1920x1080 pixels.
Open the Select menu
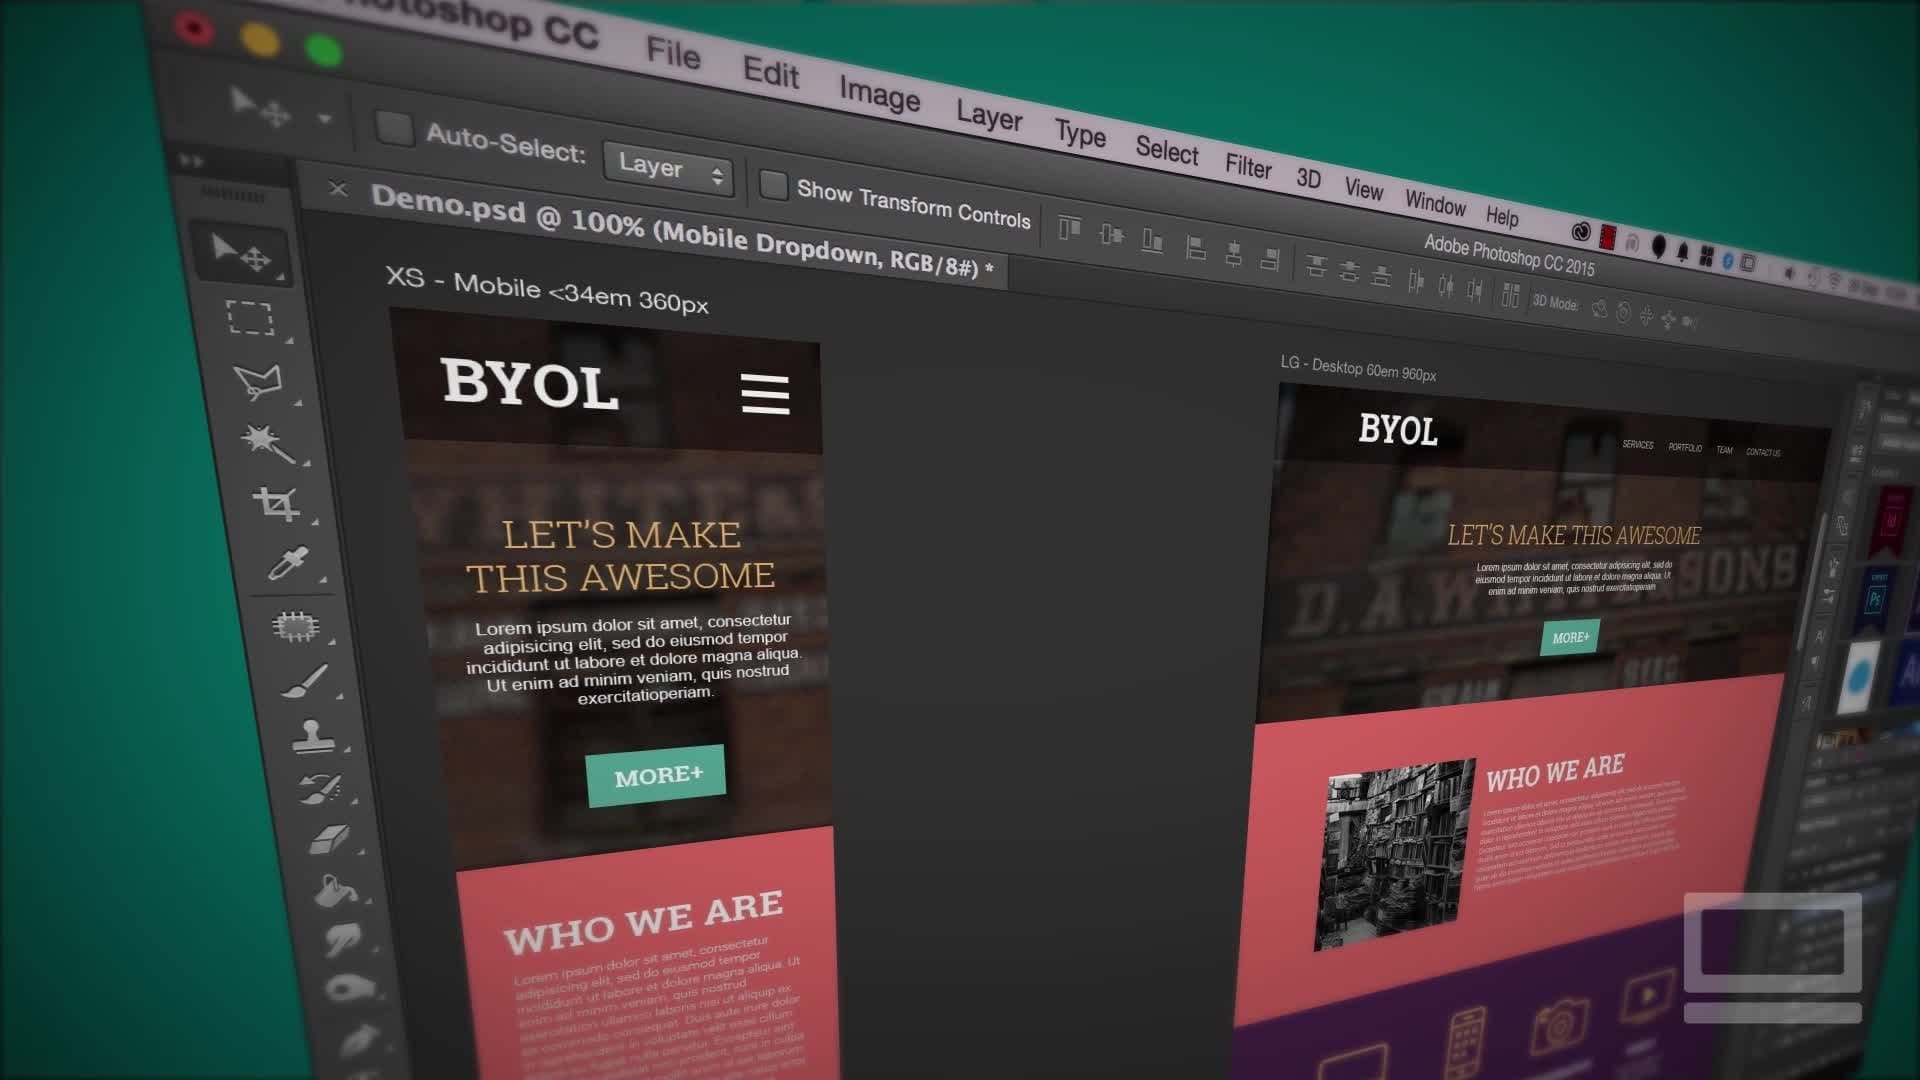pos(1166,150)
